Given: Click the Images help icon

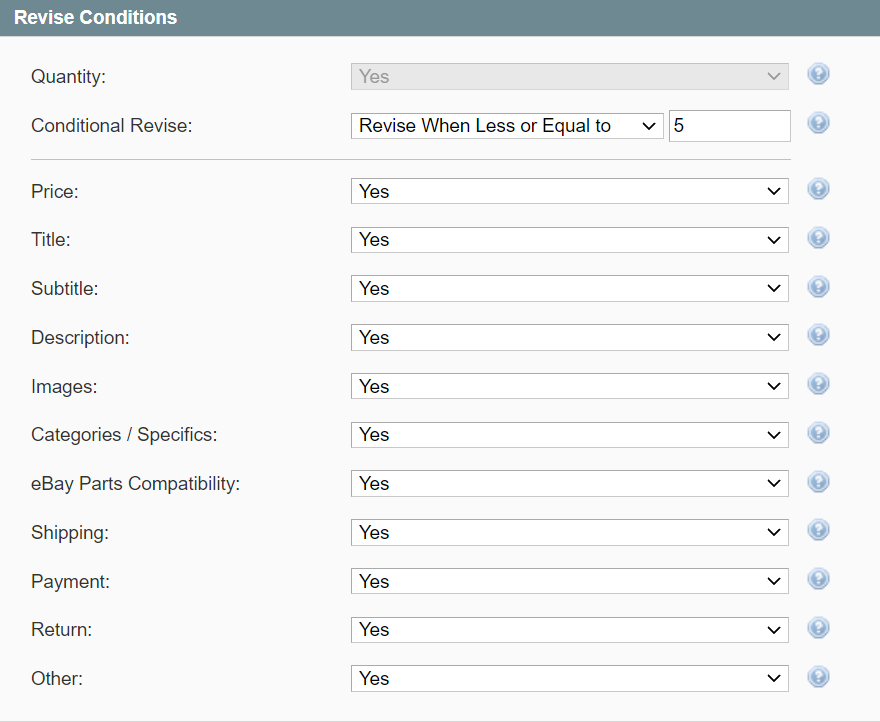Looking at the screenshot, I should click(x=818, y=384).
